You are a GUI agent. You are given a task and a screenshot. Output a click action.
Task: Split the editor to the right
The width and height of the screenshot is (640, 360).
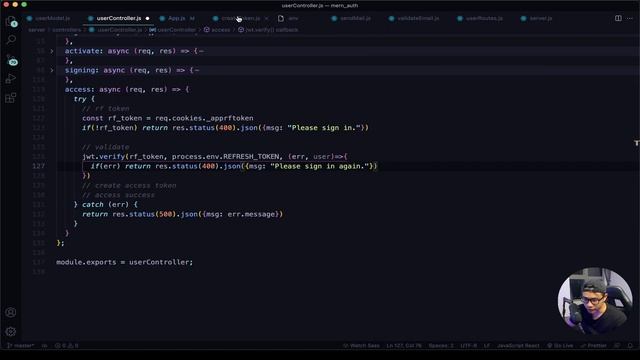[x=618, y=18]
